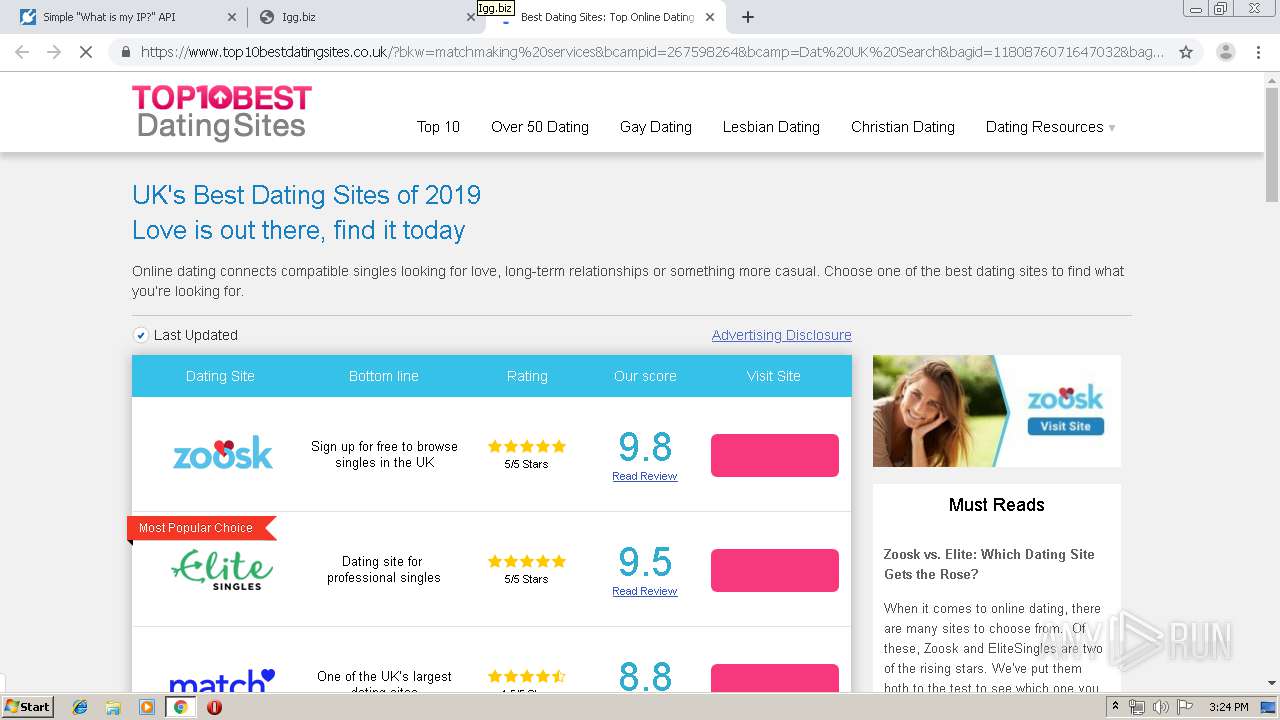Click the Windows Start button
This screenshot has height=720, width=1280.
[x=28, y=707]
